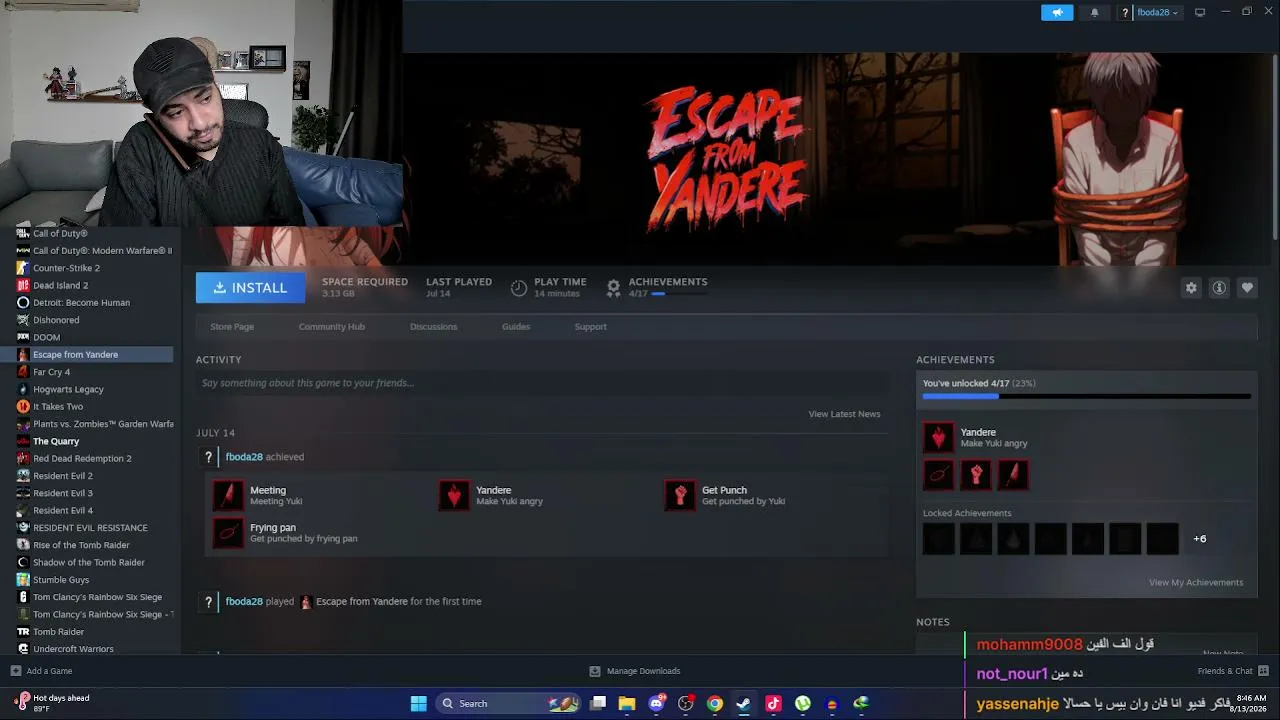Select Dead Island 2 in library

(x=60, y=285)
